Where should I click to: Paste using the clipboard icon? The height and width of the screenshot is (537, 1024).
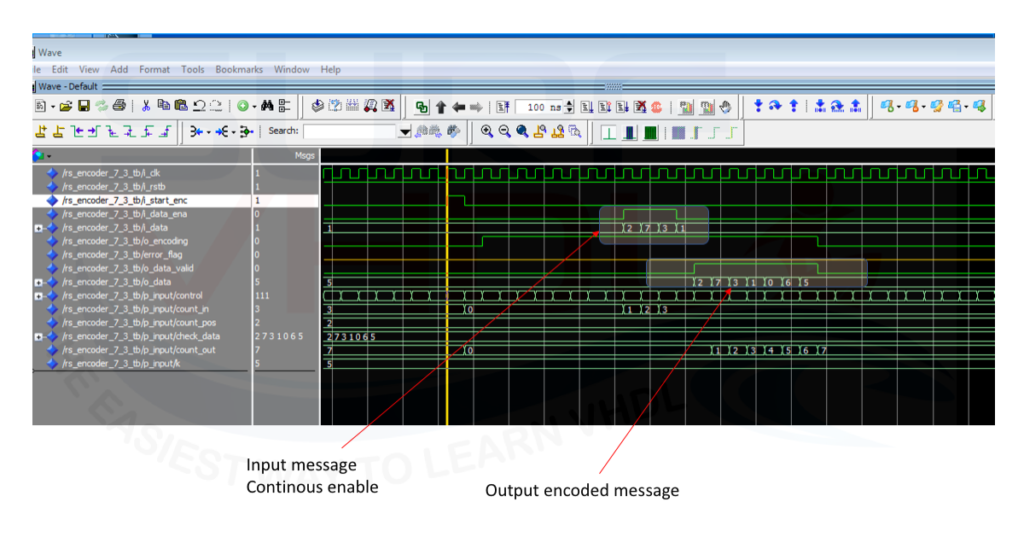(x=181, y=106)
